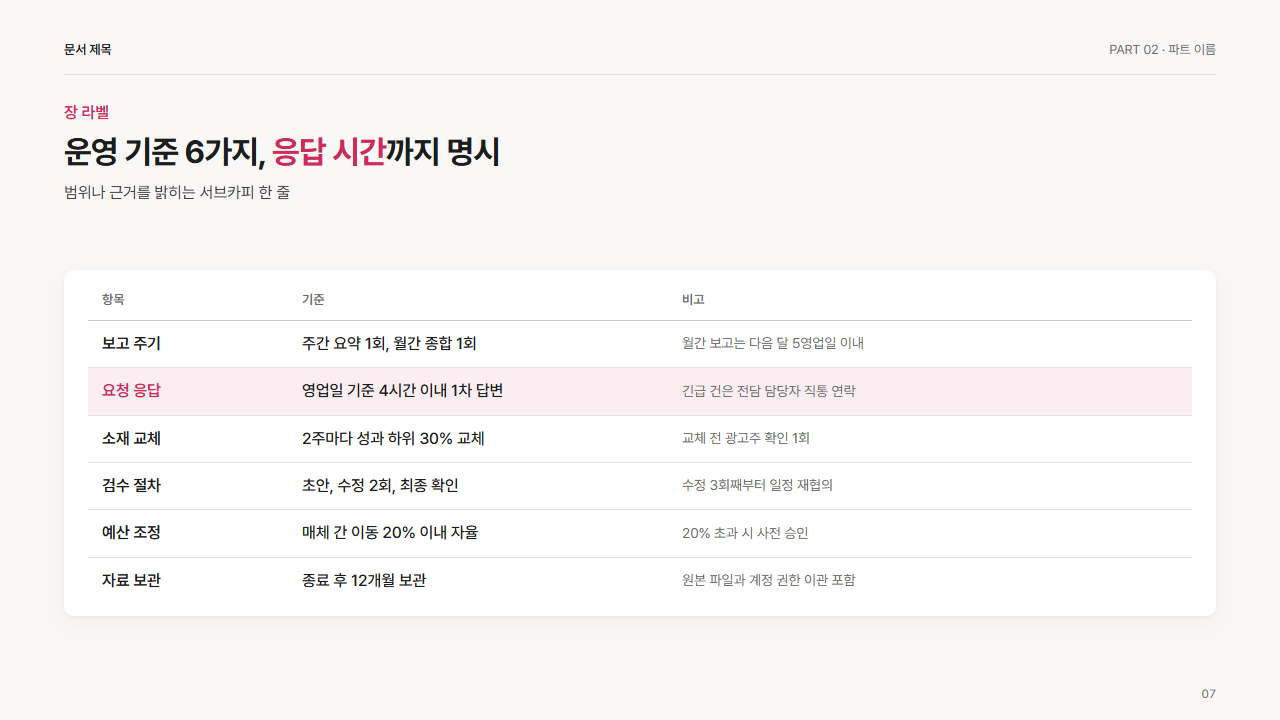Viewport: 1280px width, 720px height.
Task: Click the '문서 제목' header text
Action: 88,49
